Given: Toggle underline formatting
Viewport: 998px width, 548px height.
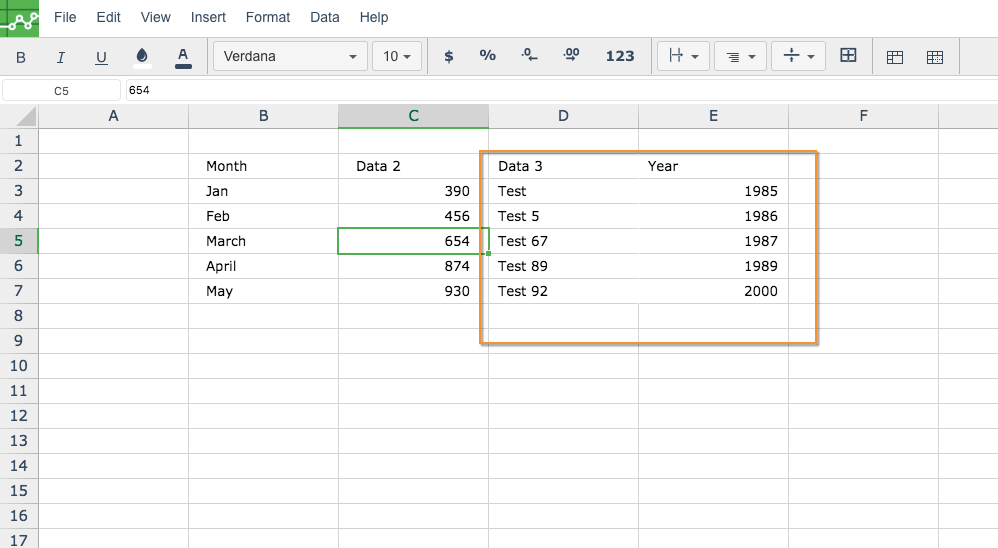Looking at the screenshot, I should (101, 57).
